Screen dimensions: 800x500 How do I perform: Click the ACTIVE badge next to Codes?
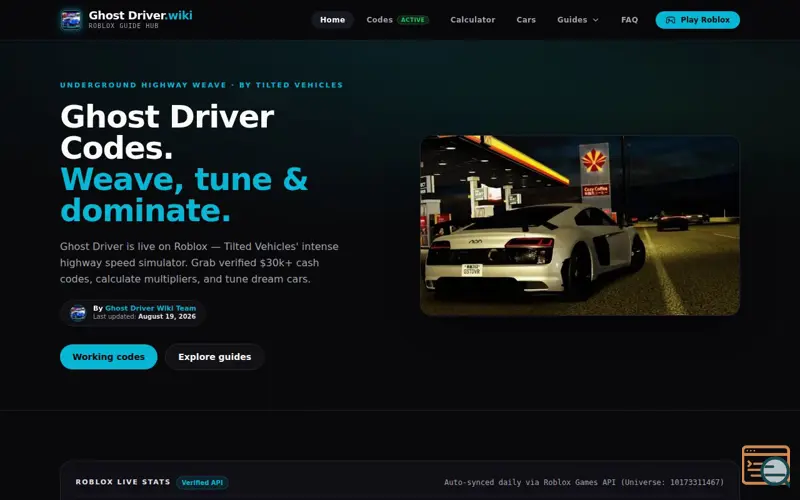413,20
